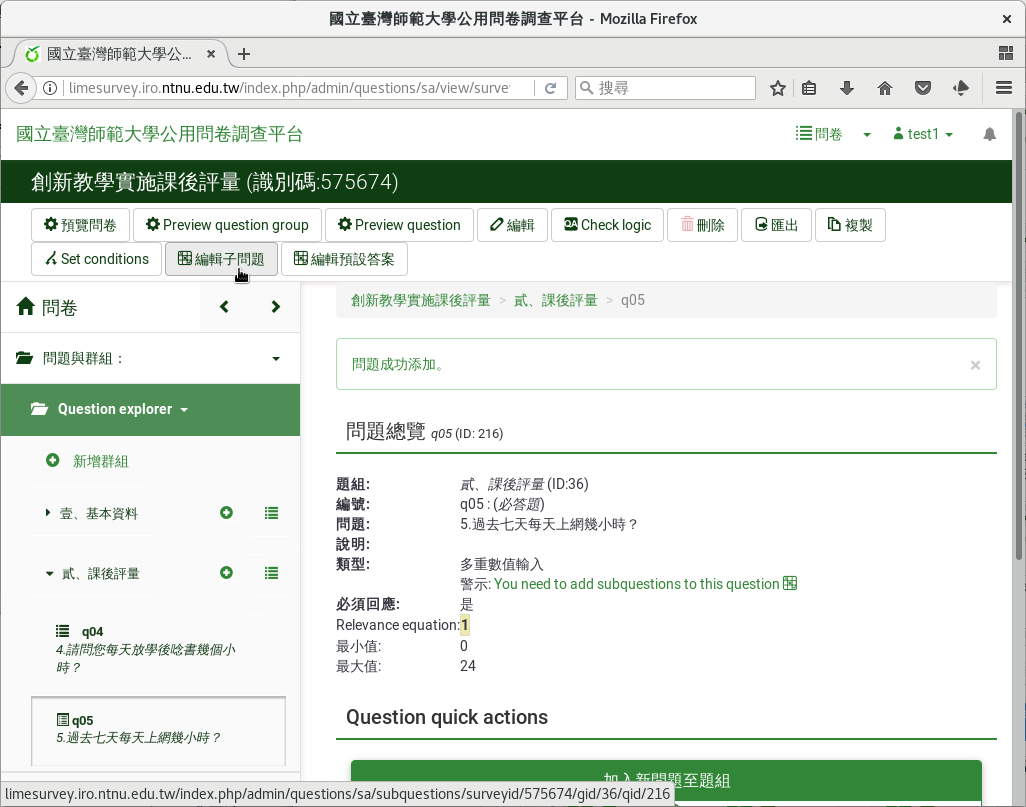Copy the question with 複製 button
1026x807 pixels.
point(850,225)
